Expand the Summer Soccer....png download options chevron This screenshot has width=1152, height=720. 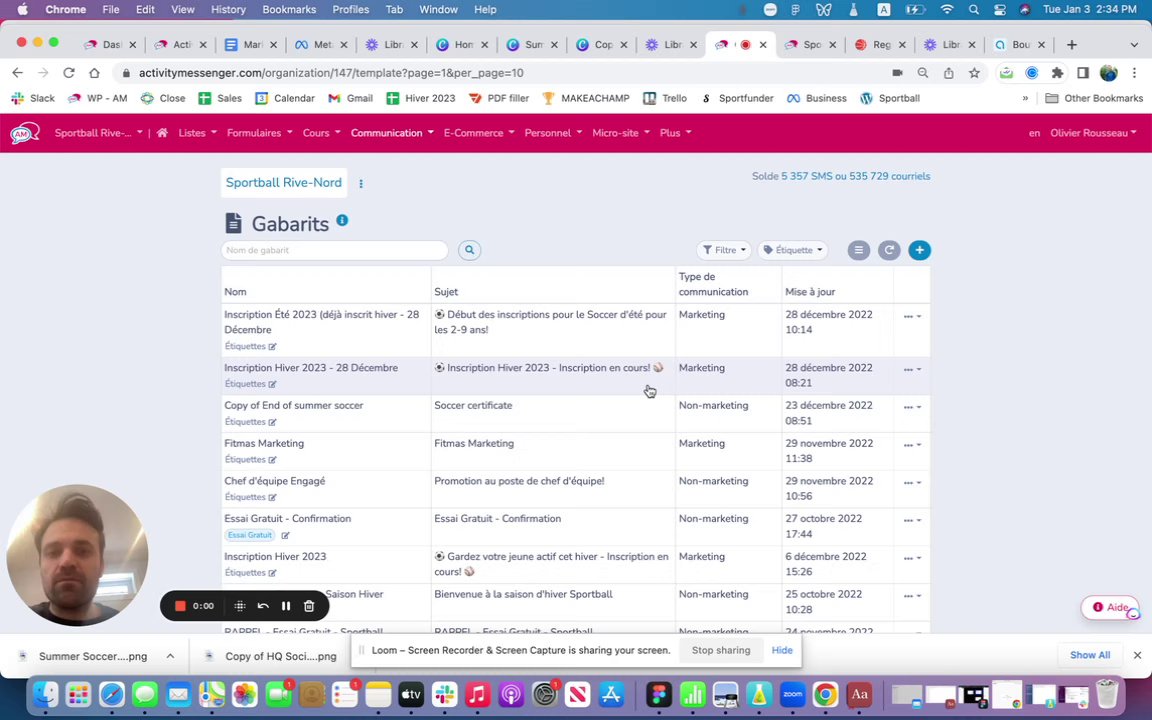[x=170, y=656]
